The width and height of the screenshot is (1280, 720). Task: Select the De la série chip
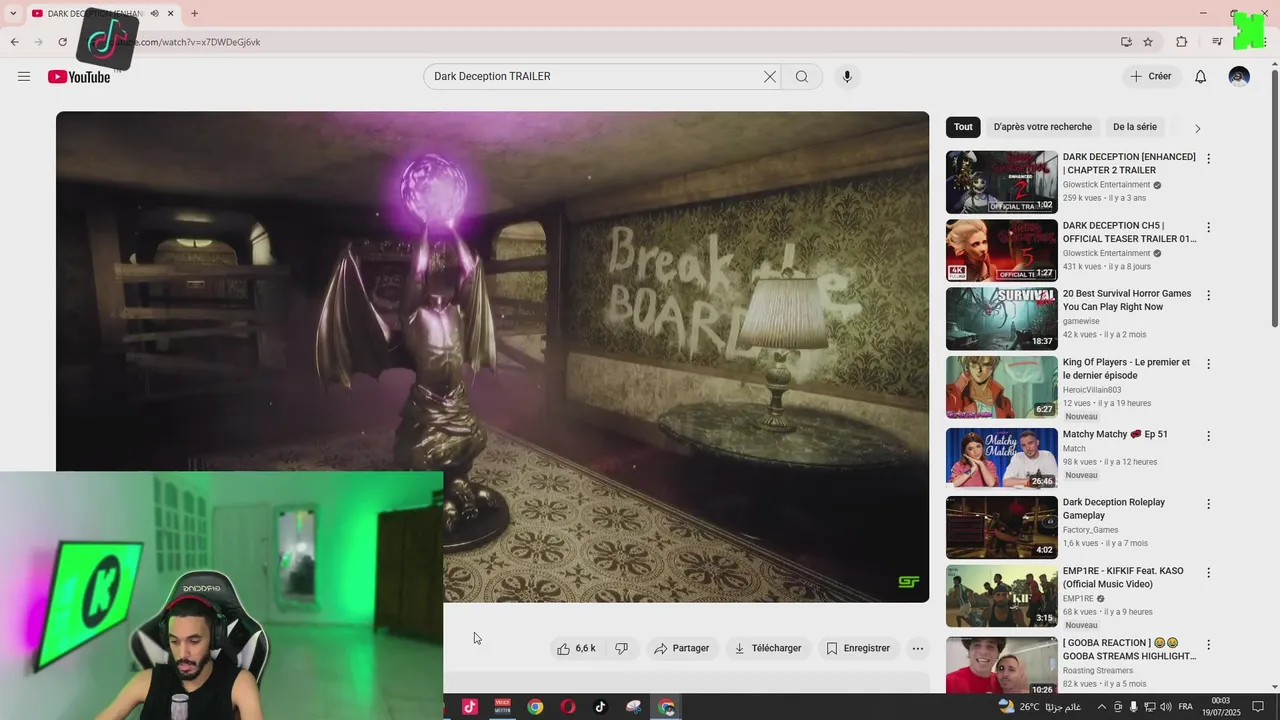[1135, 127]
